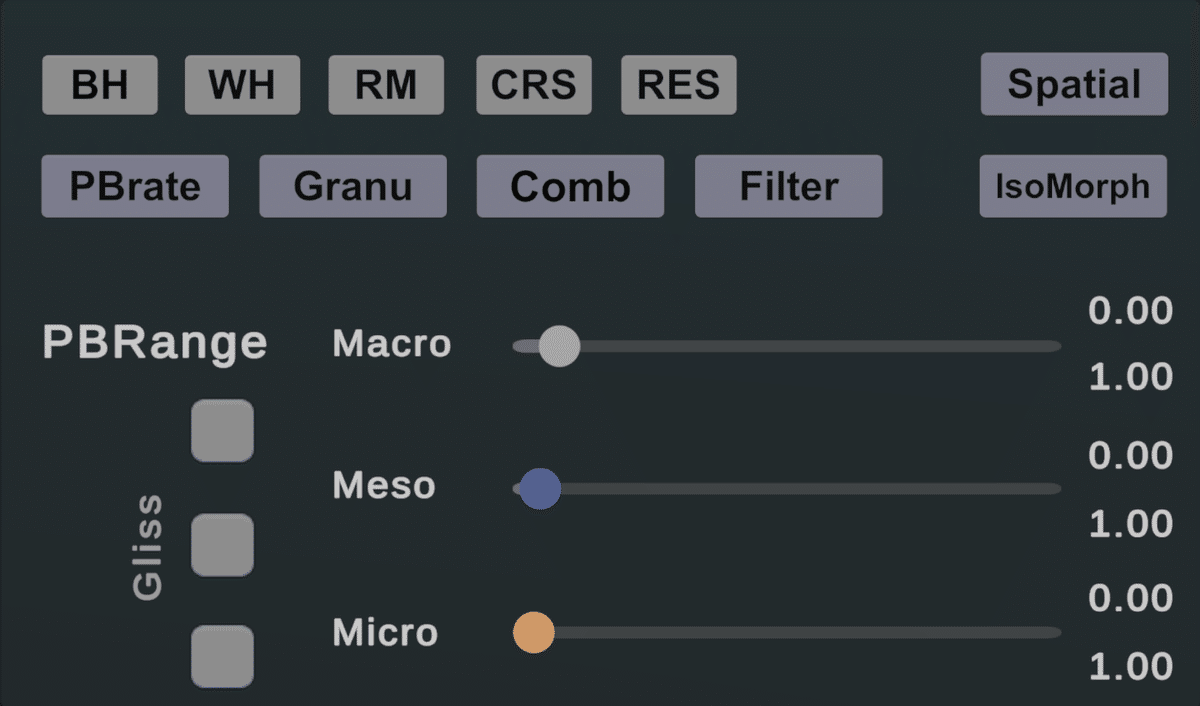This screenshot has height=706, width=1200.
Task: Toggle the Macro Gliss checkbox
Action: [x=222, y=431]
